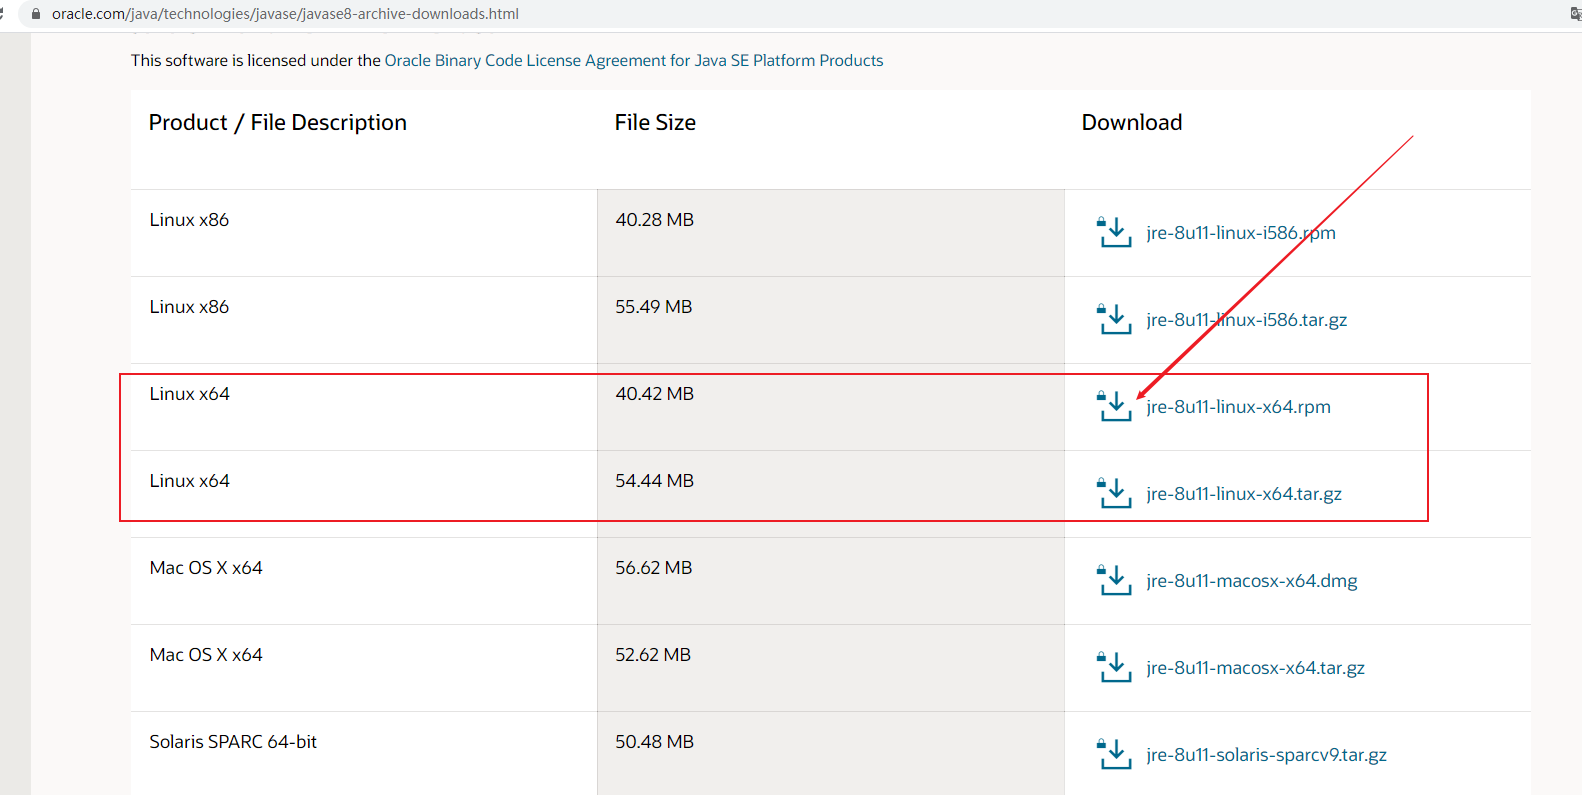The height and width of the screenshot is (795, 1582).
Task: Click the translate icon in address bar
Action: pyautogui.click(x=1575, y=14)
